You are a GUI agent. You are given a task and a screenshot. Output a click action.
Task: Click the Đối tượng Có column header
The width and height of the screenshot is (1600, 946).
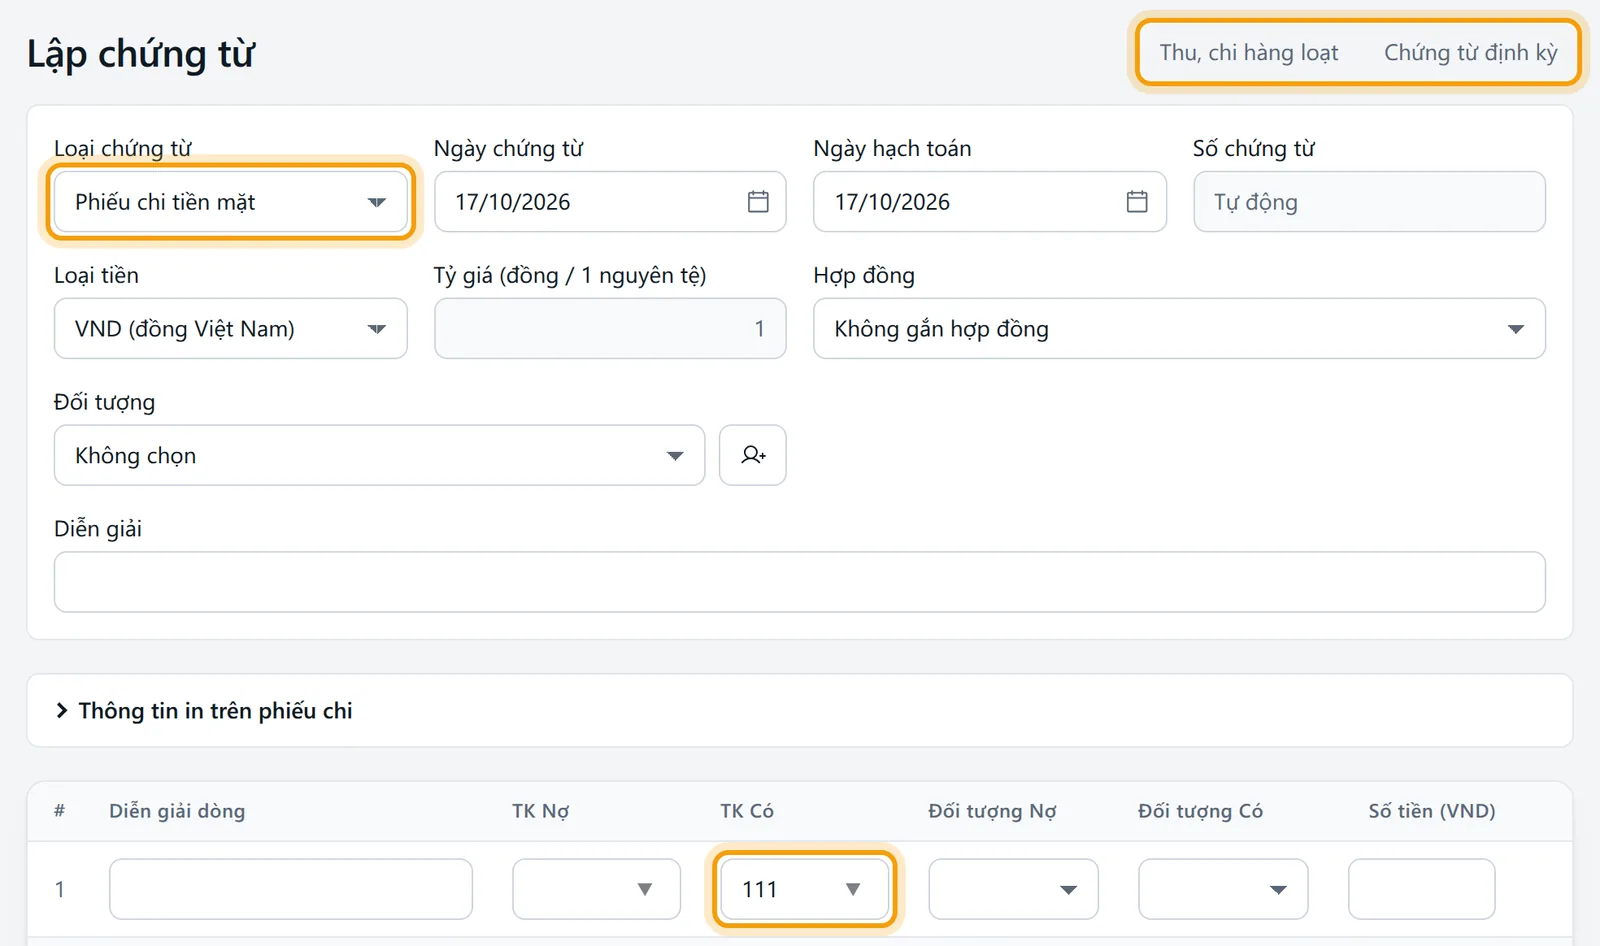click(x=1200, y=811)
